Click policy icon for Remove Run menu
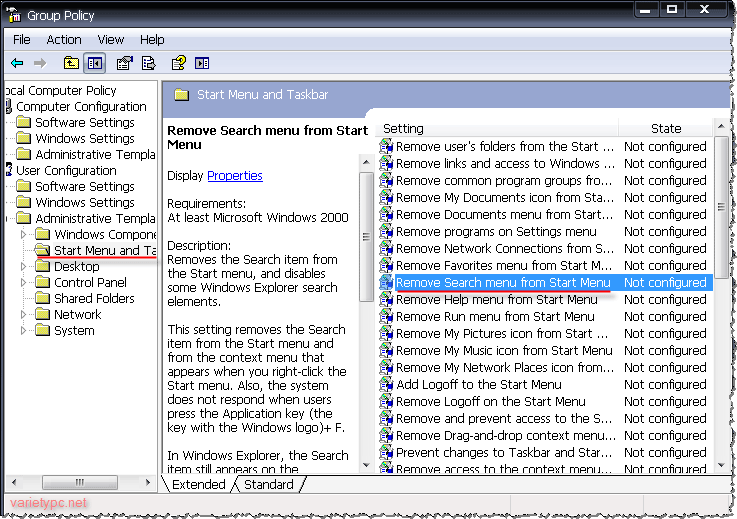The width and height of the screenshot is (737, 519). (386, 316)
